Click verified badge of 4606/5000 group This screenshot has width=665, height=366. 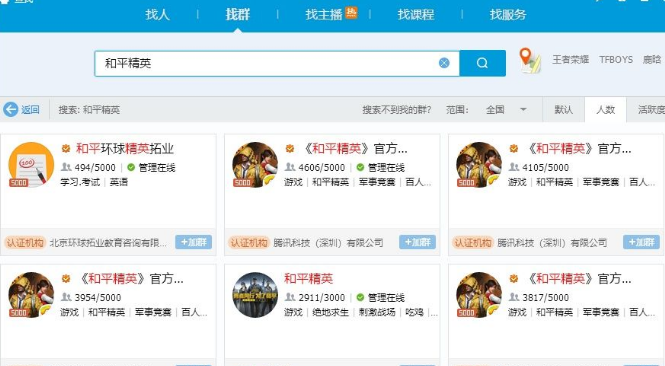[x=290, y=148]
